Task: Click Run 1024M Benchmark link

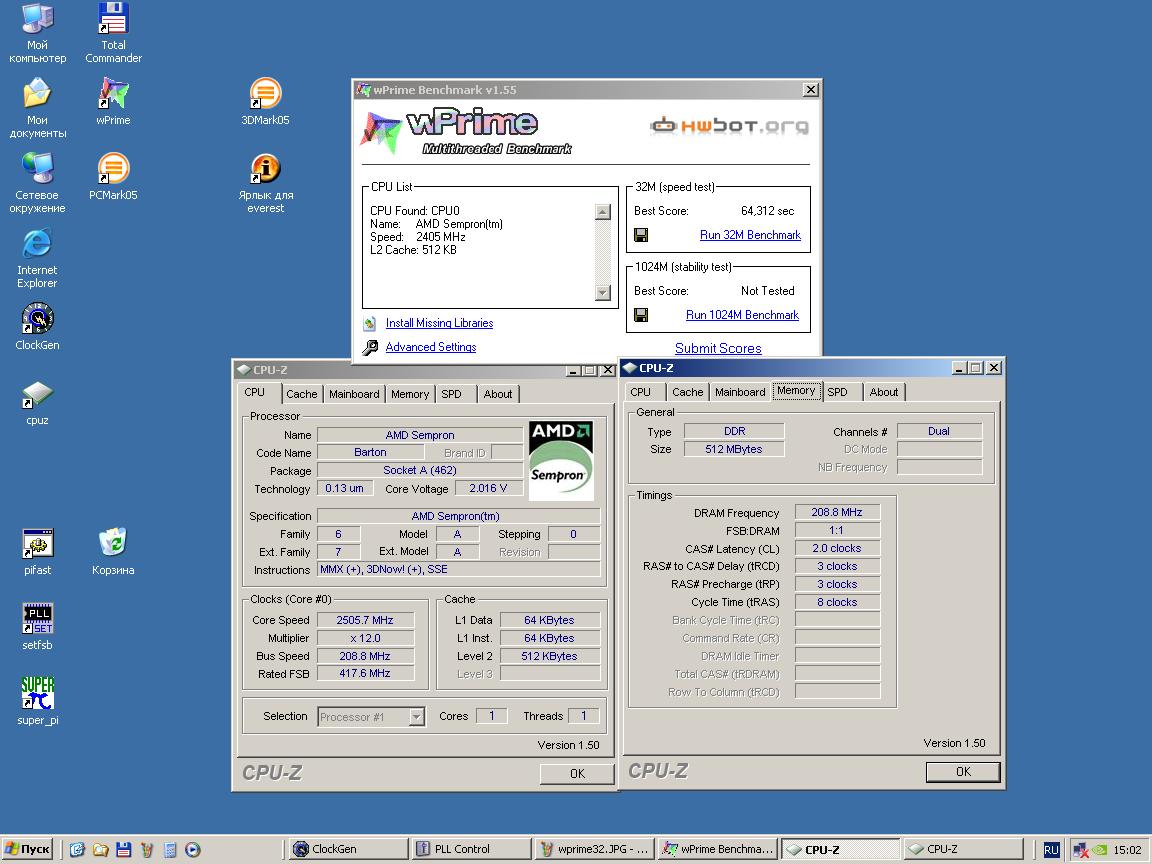Action: 742,315
